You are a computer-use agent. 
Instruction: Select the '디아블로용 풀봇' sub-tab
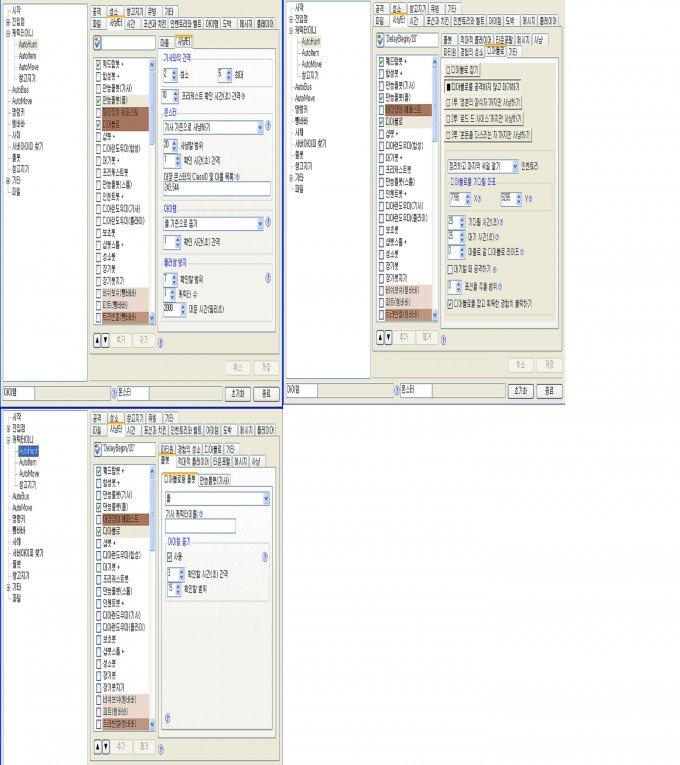(x=180, y=480)
